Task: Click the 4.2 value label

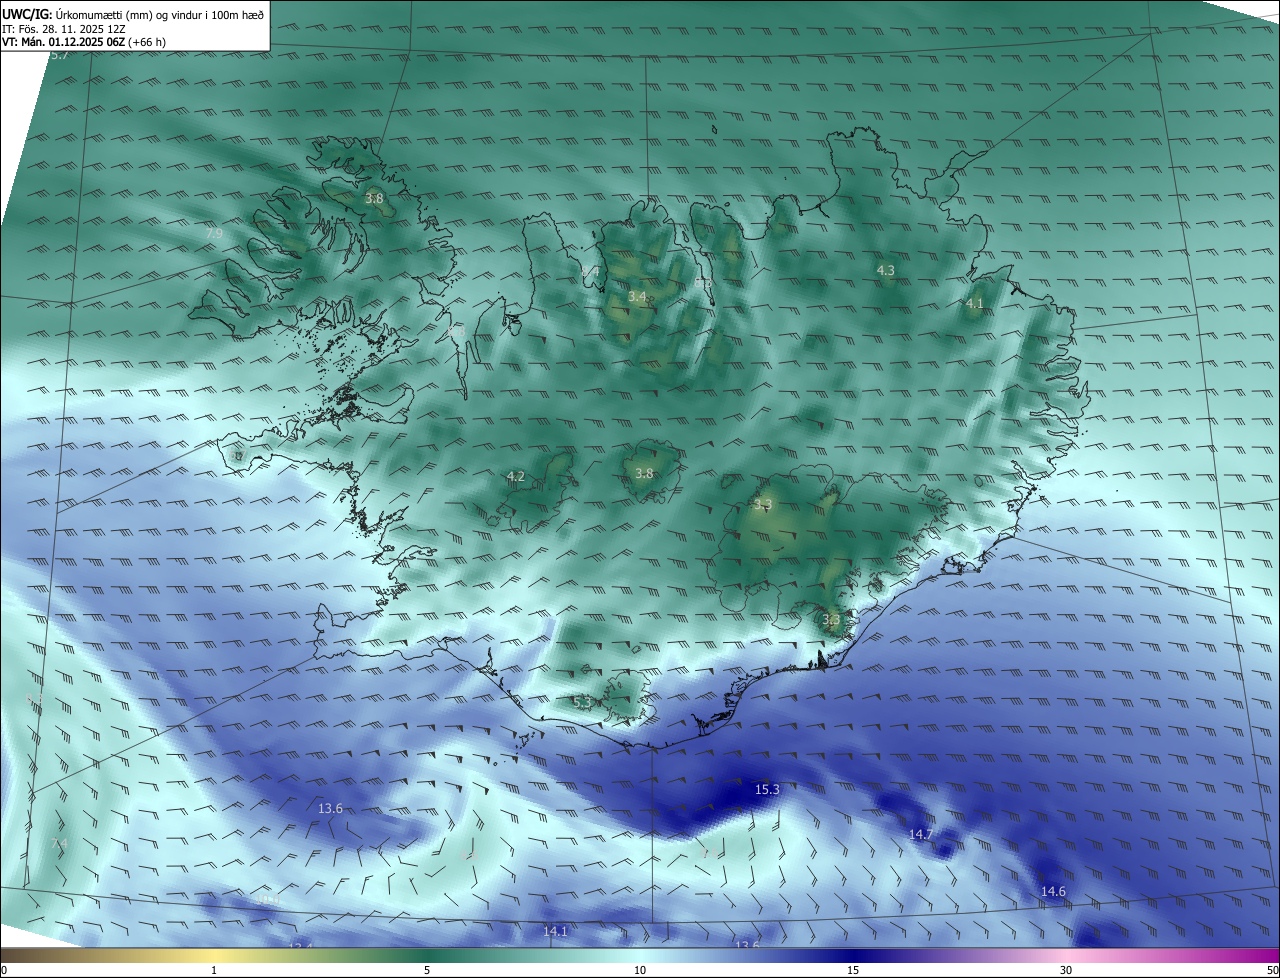Action: (516, 477)
